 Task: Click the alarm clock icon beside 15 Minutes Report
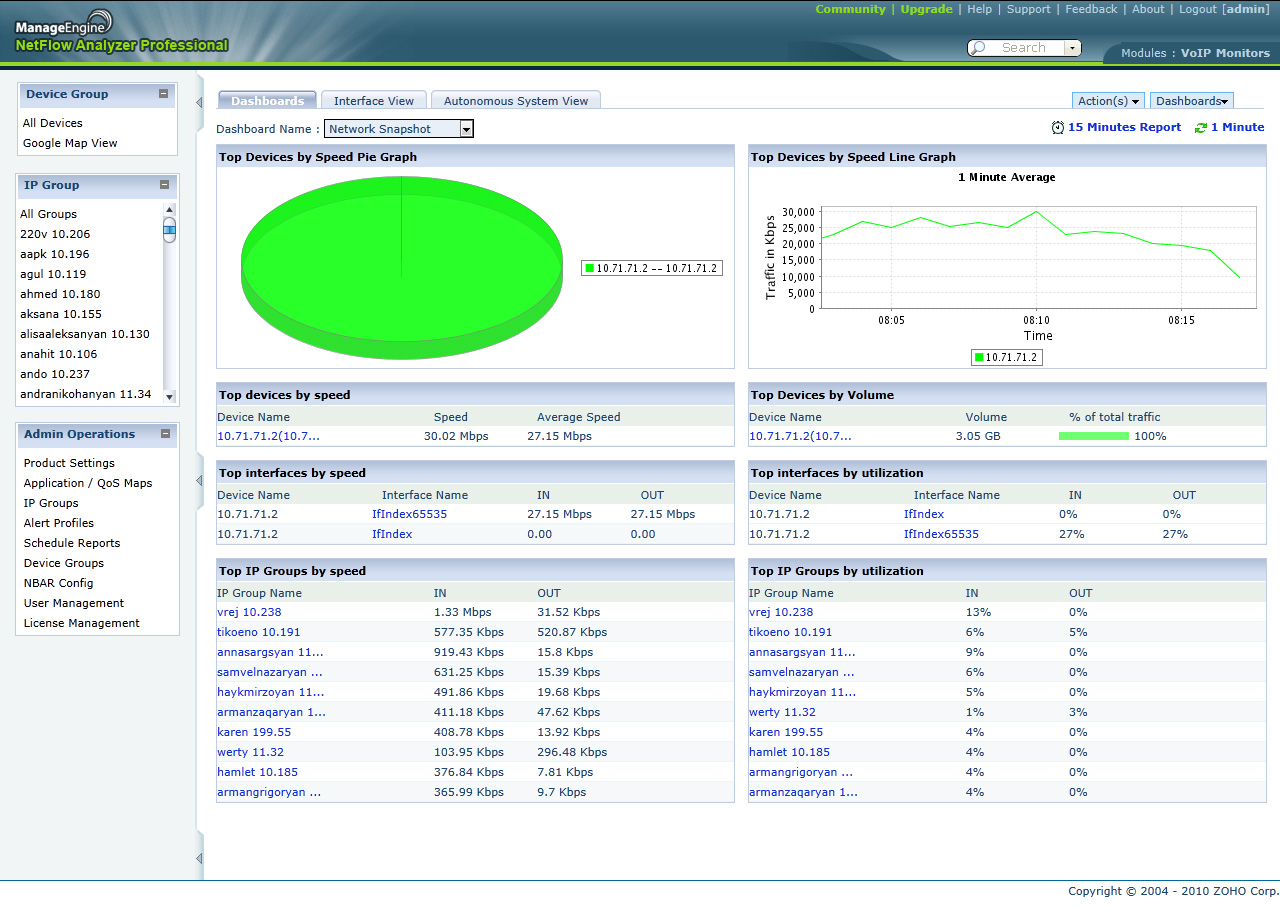pos(1058,127)
